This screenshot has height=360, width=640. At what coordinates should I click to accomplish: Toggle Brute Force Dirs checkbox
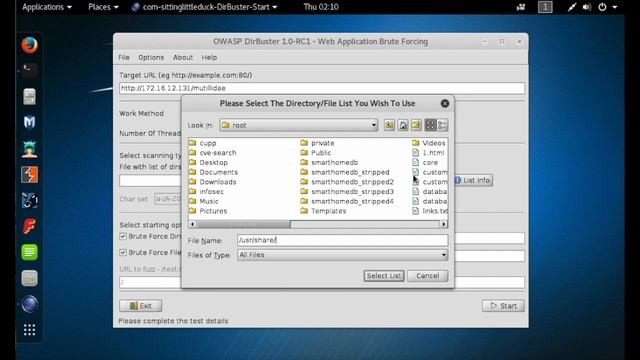[123, 236]
